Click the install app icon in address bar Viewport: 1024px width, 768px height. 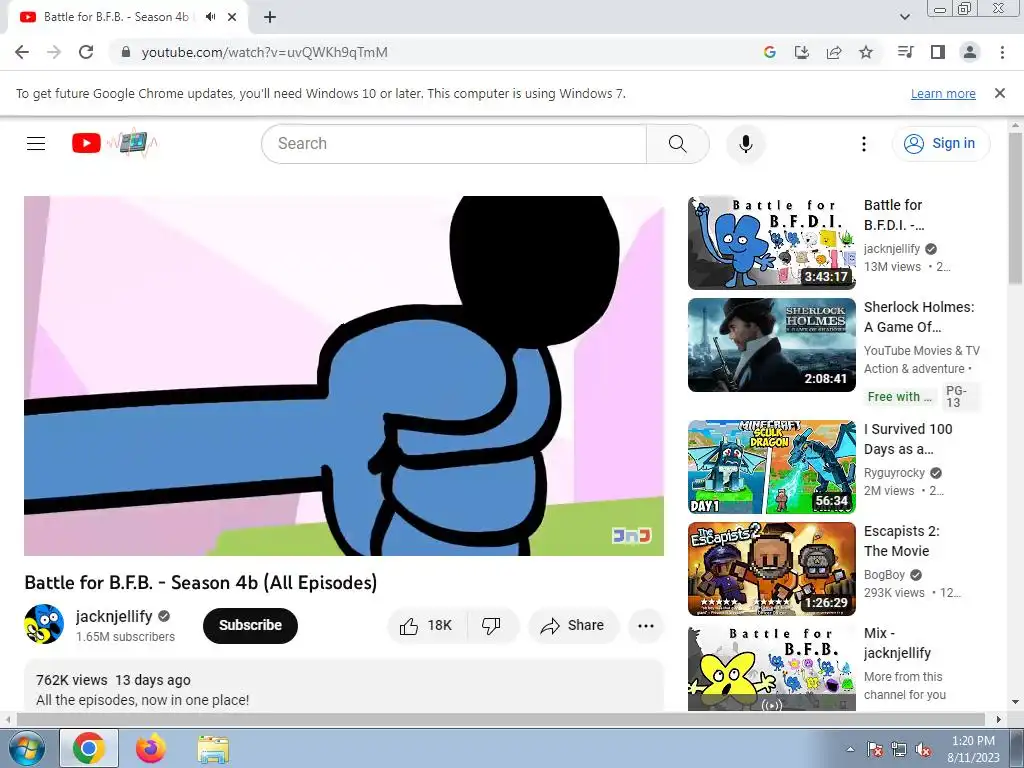tap(802, 52)
